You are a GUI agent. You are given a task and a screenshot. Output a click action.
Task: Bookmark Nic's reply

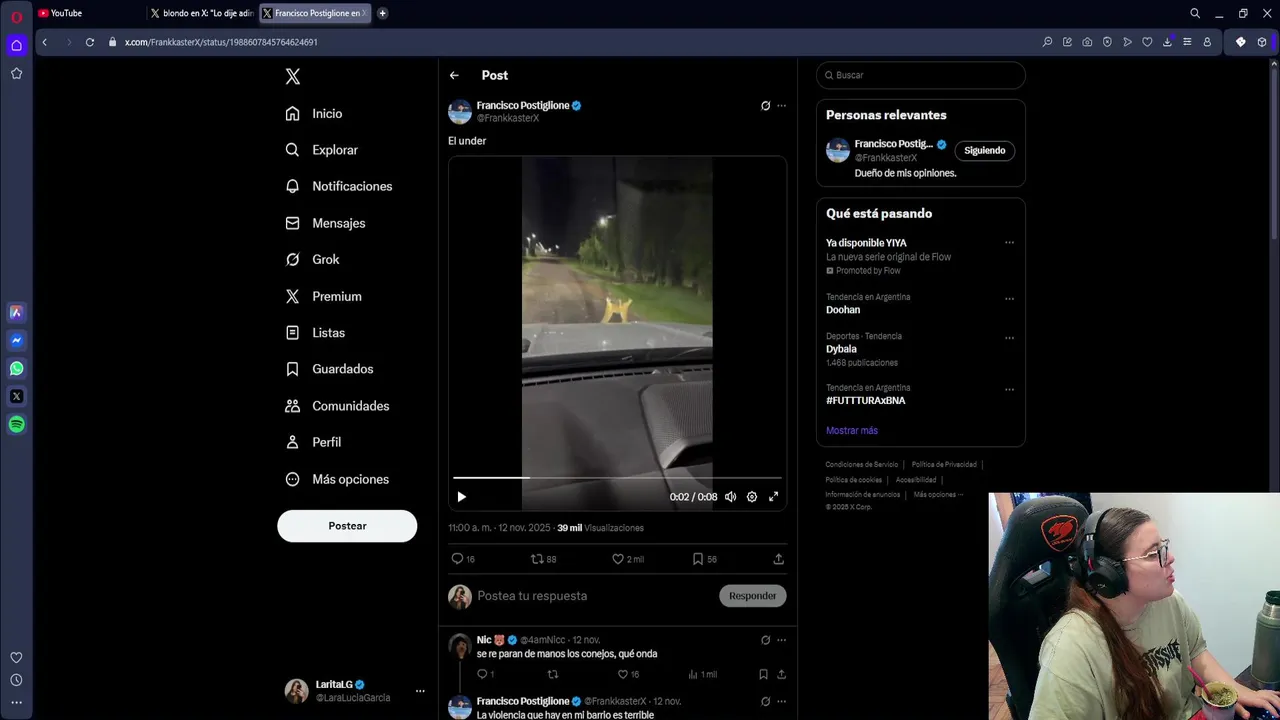(763, 674)
